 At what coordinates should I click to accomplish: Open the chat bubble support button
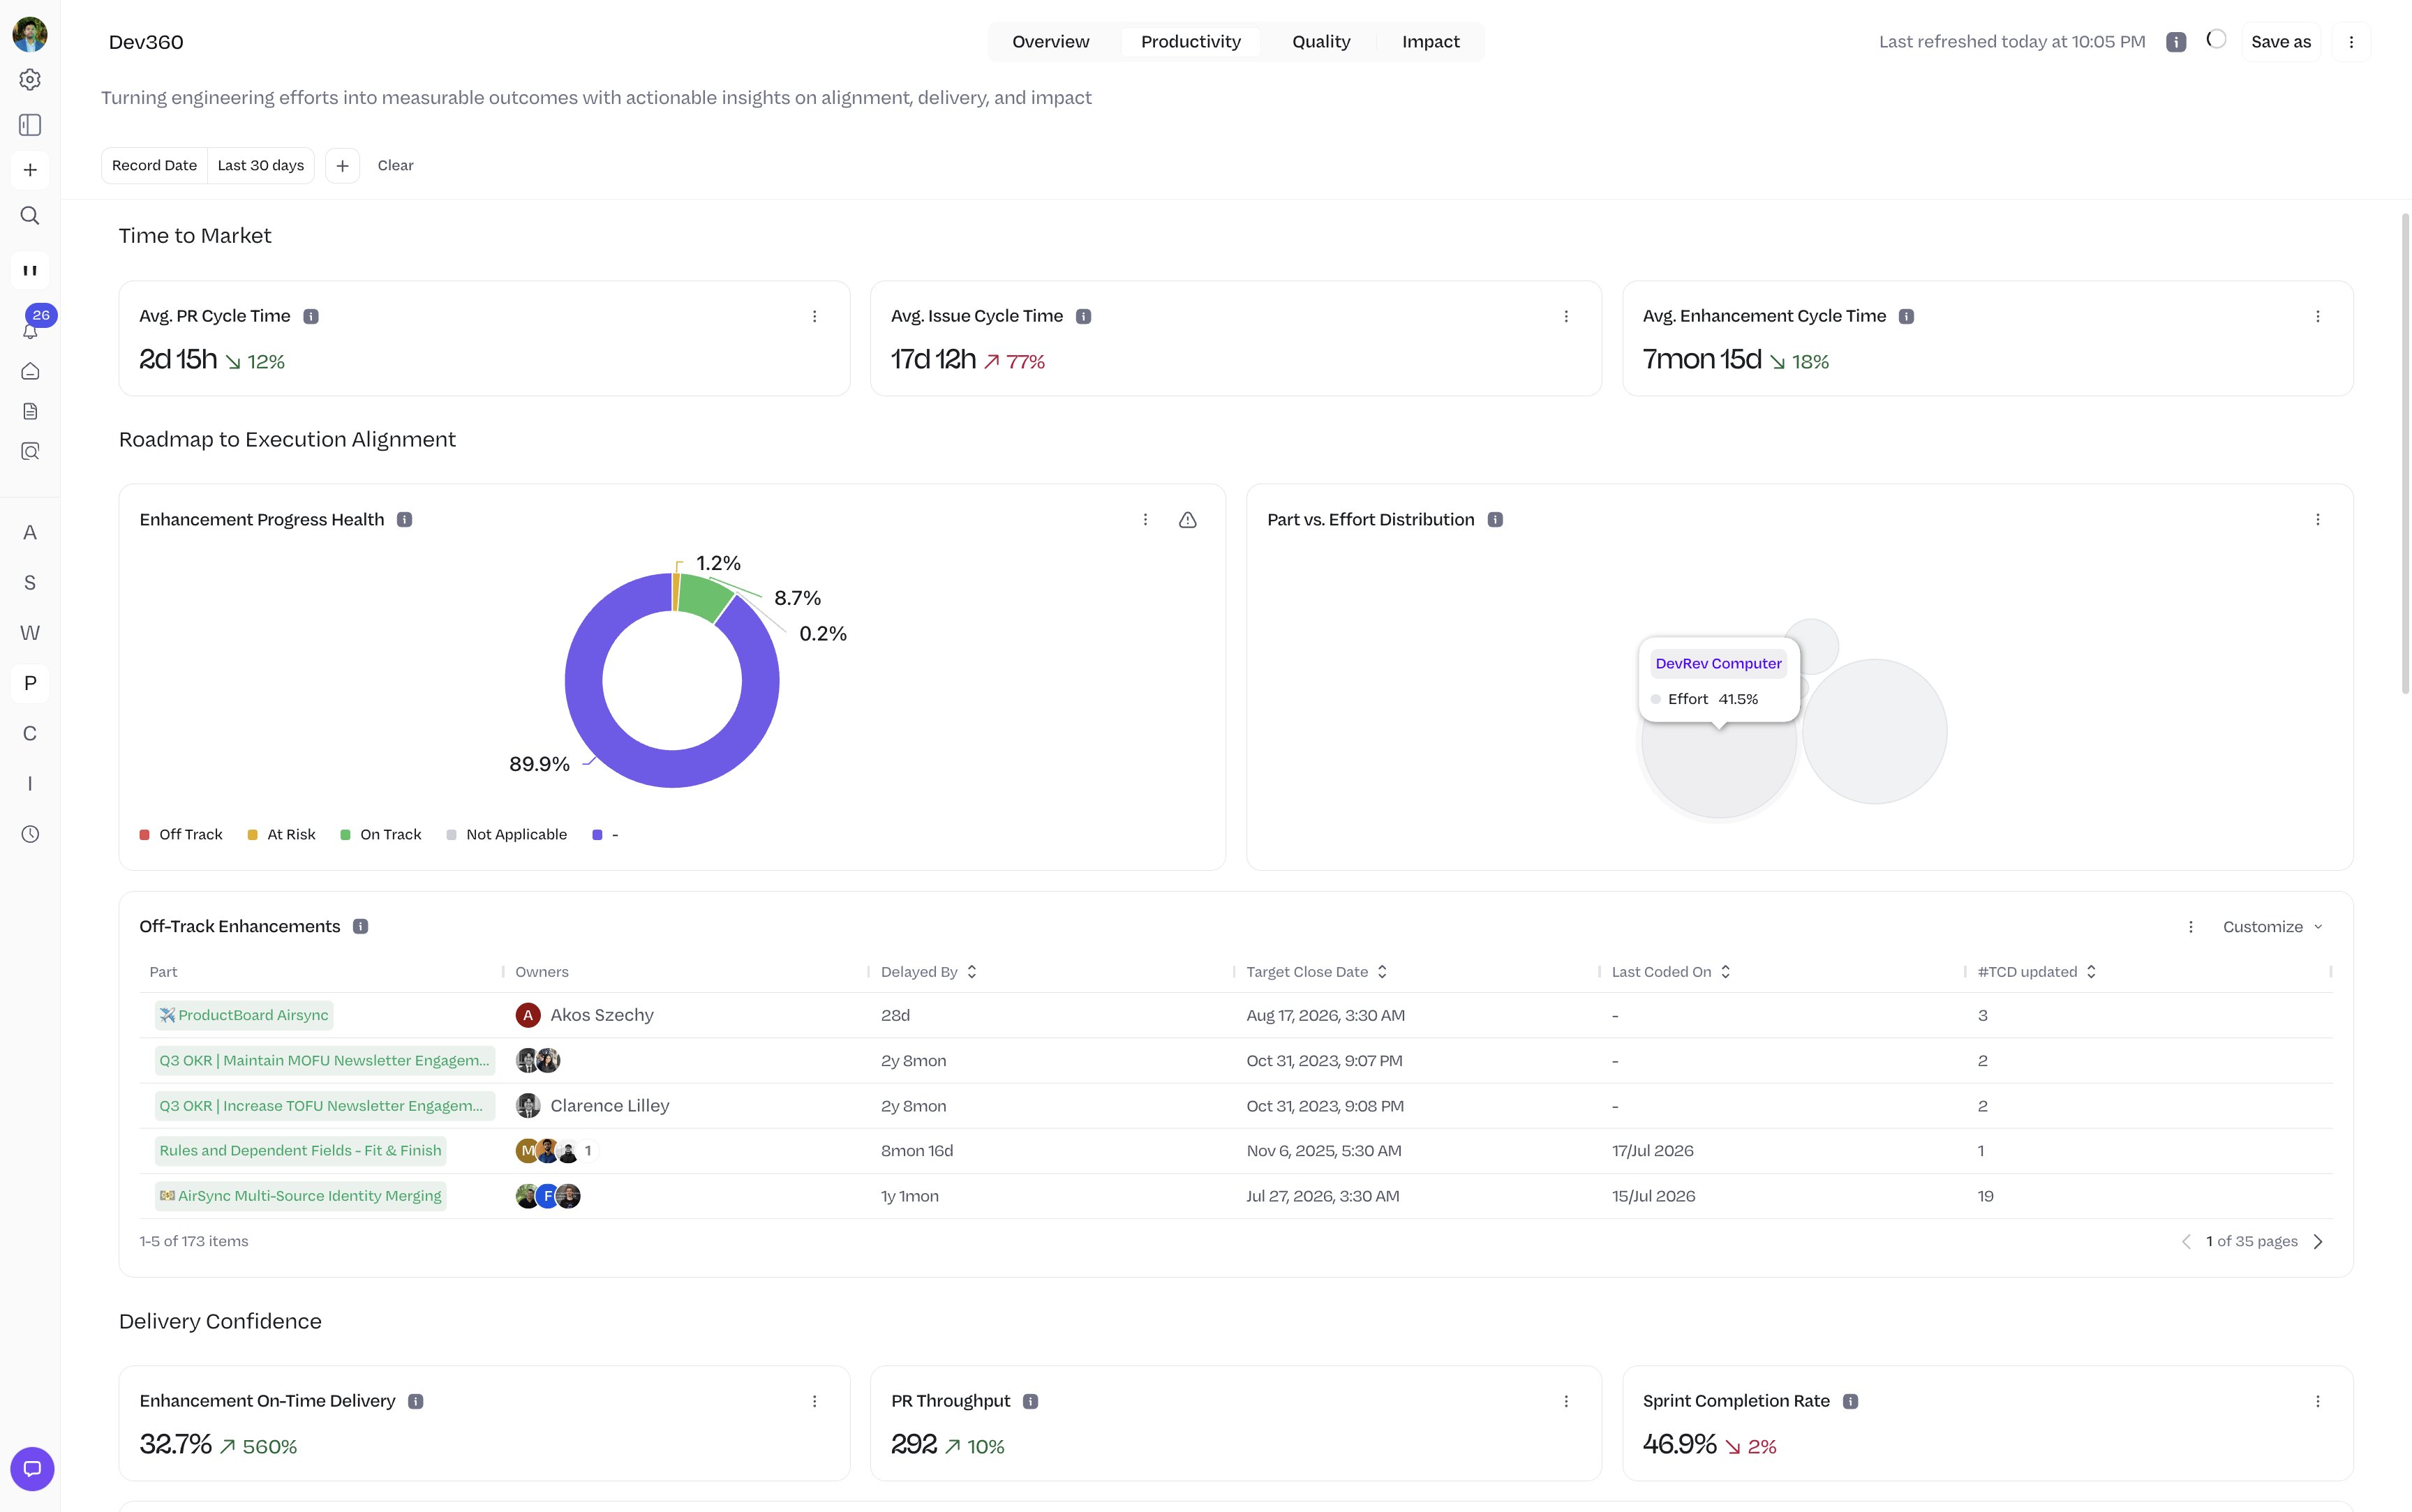(x=32, y=1469)
